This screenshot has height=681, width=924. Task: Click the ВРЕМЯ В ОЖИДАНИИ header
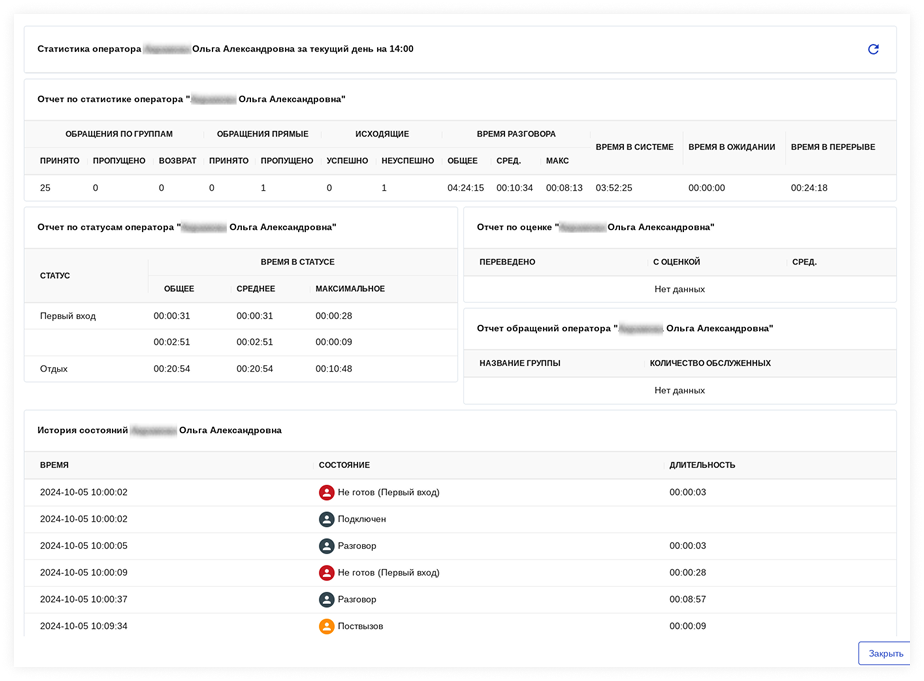pyautogui.click(x=731, y=147)
